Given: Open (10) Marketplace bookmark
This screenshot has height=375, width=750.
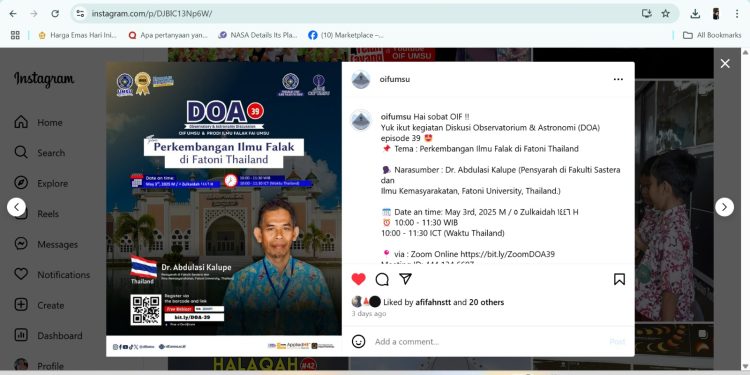Looking at the screenshot, I should tap(346, 35).
